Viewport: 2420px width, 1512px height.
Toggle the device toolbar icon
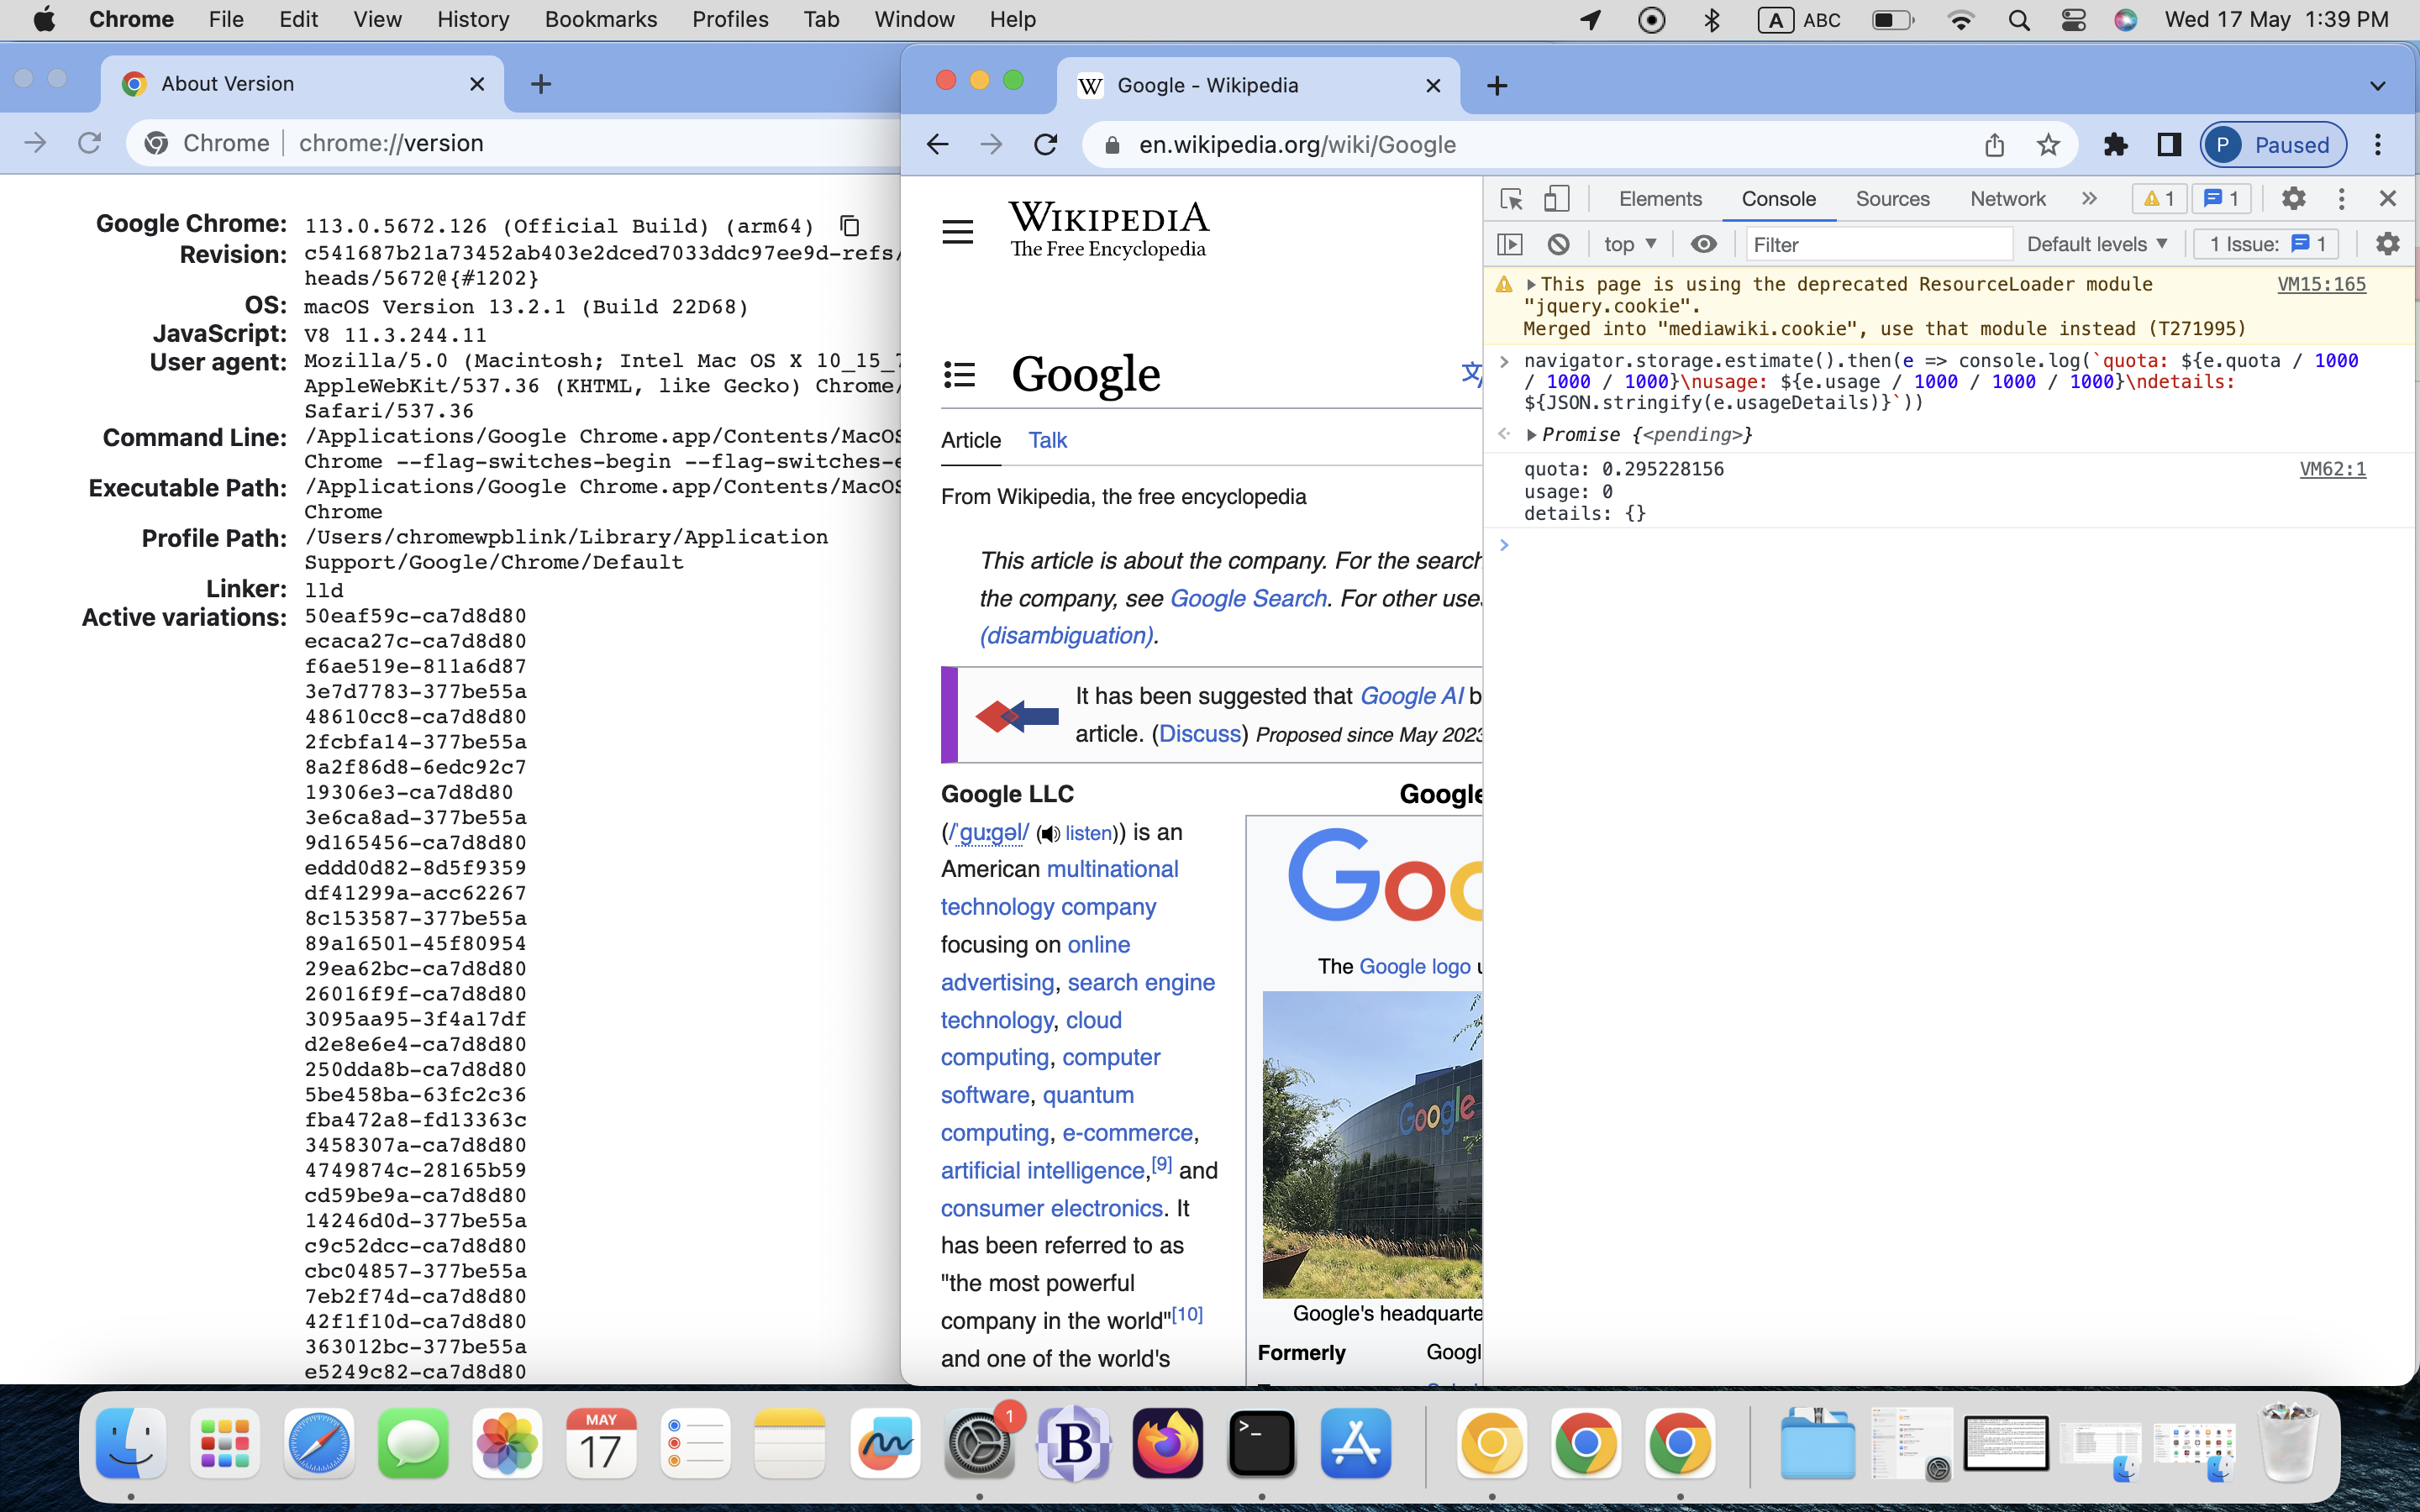(1556, 199)
